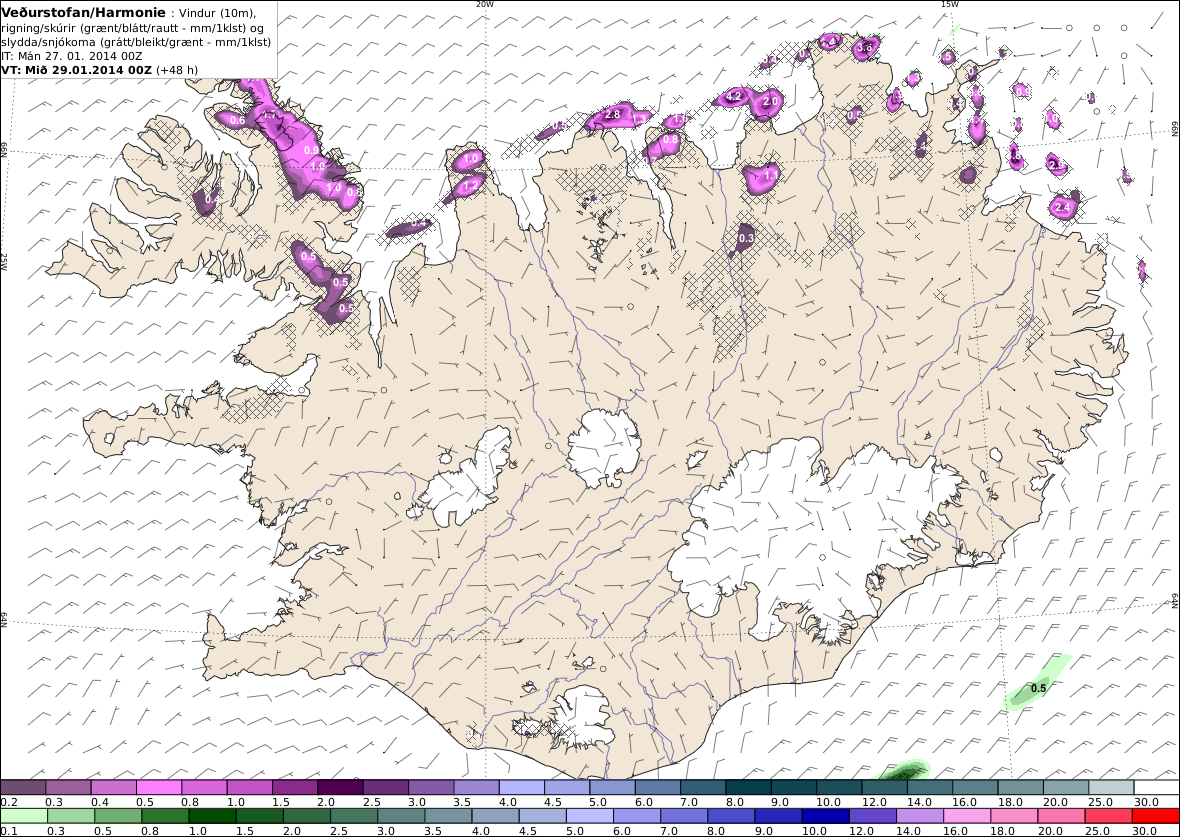1180x837 pixels.
Task: Click the rain legend swatch for 2.5–3.0
Action: pyautogui.click(x=354, y=816)
